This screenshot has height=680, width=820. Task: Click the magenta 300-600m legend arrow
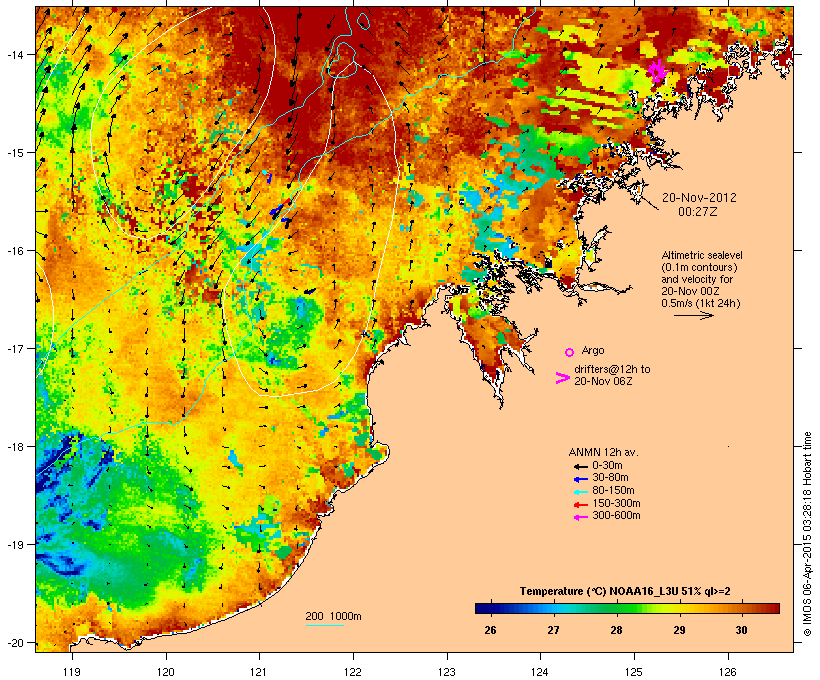click(580, 517)
